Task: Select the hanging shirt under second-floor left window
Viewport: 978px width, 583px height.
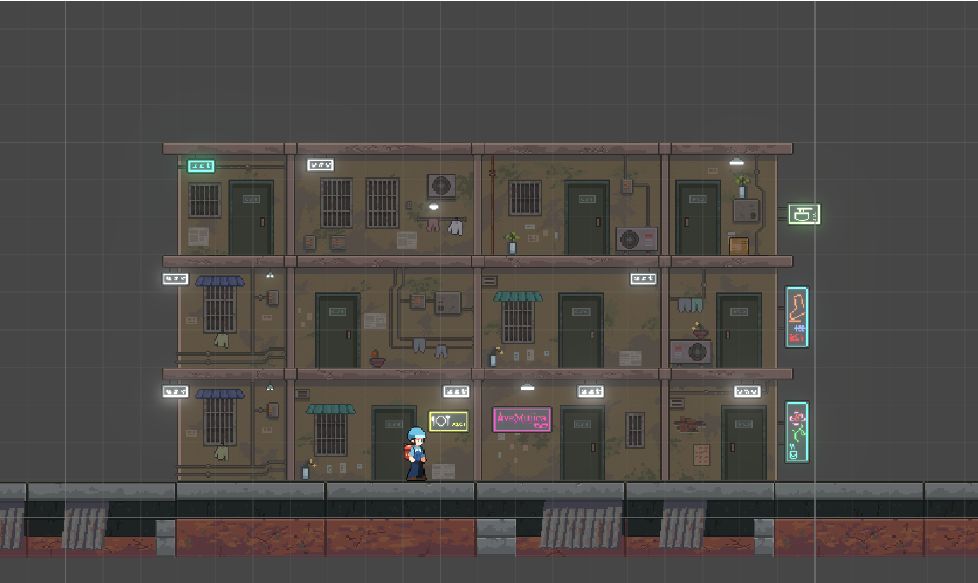Action: click(x=221, y=340)
